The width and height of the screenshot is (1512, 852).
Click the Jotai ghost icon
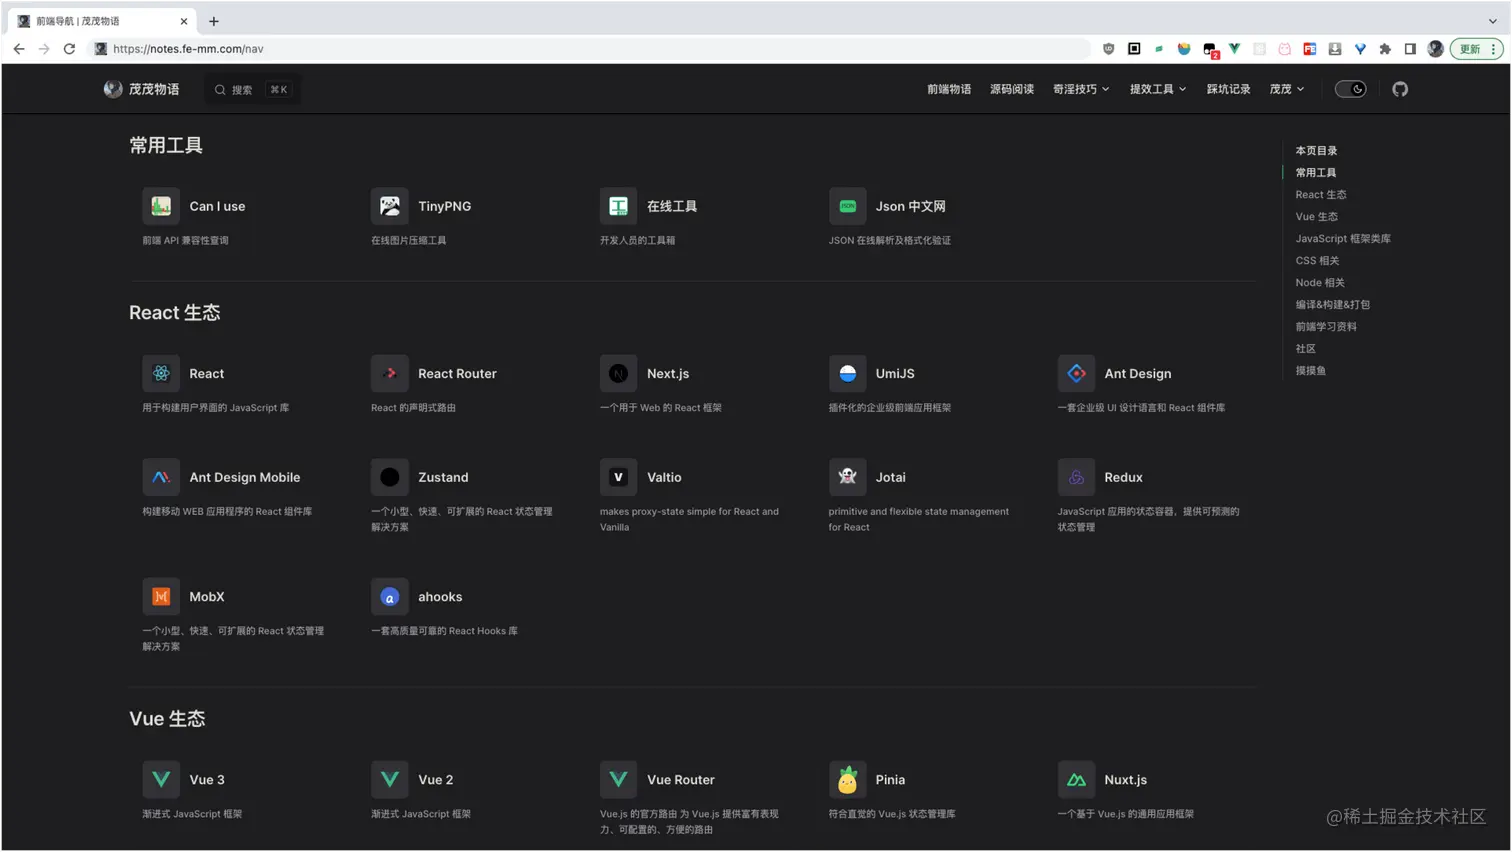848,477
